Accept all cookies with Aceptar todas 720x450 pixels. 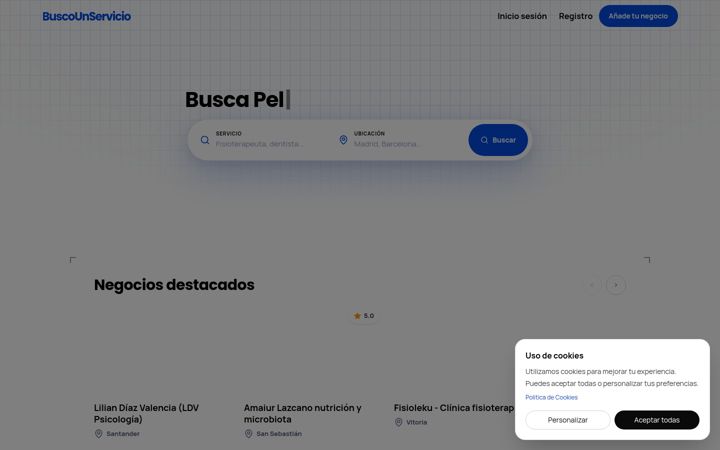657,420
